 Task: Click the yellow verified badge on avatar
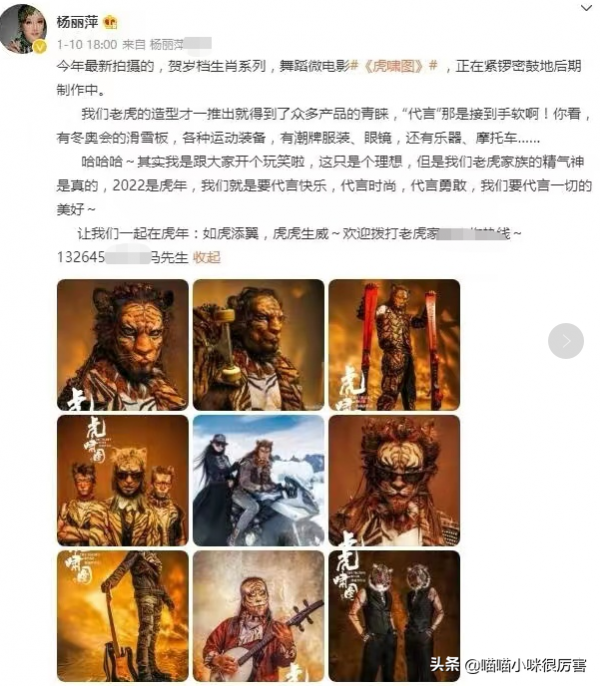coord(40,46)
